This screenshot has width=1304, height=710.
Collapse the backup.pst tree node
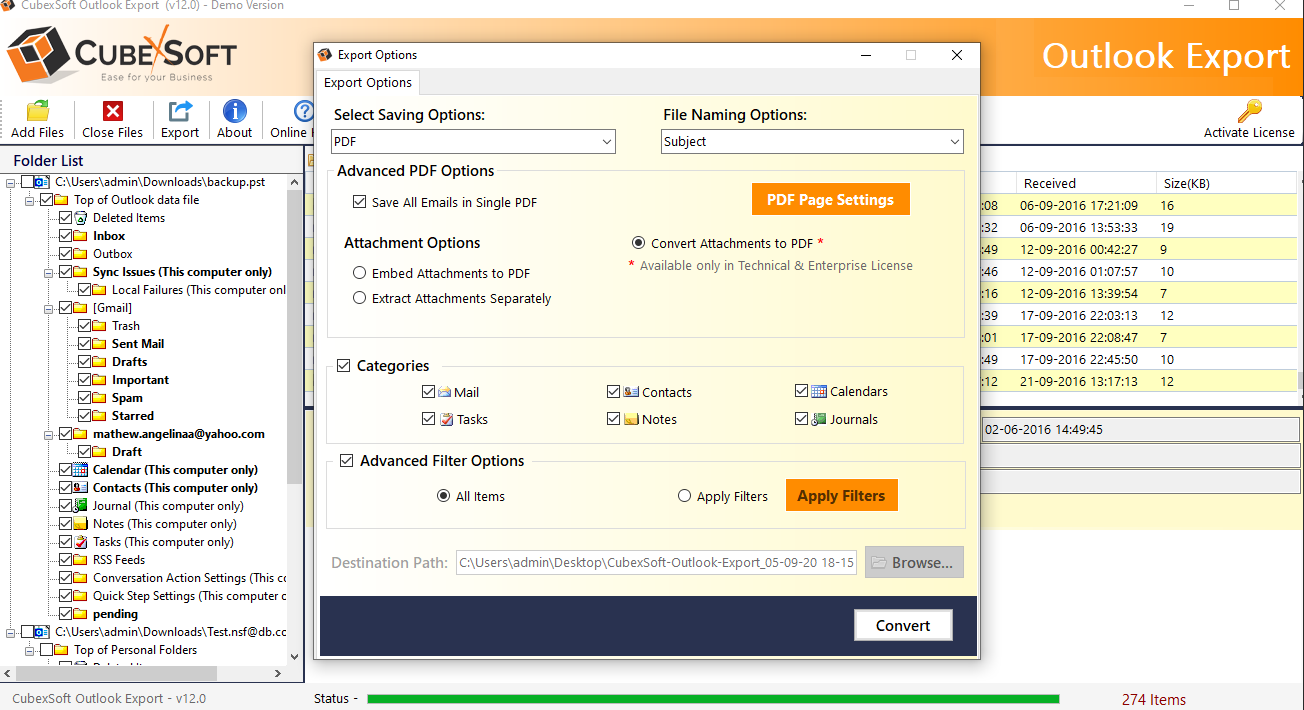click(x=11, y=182)
